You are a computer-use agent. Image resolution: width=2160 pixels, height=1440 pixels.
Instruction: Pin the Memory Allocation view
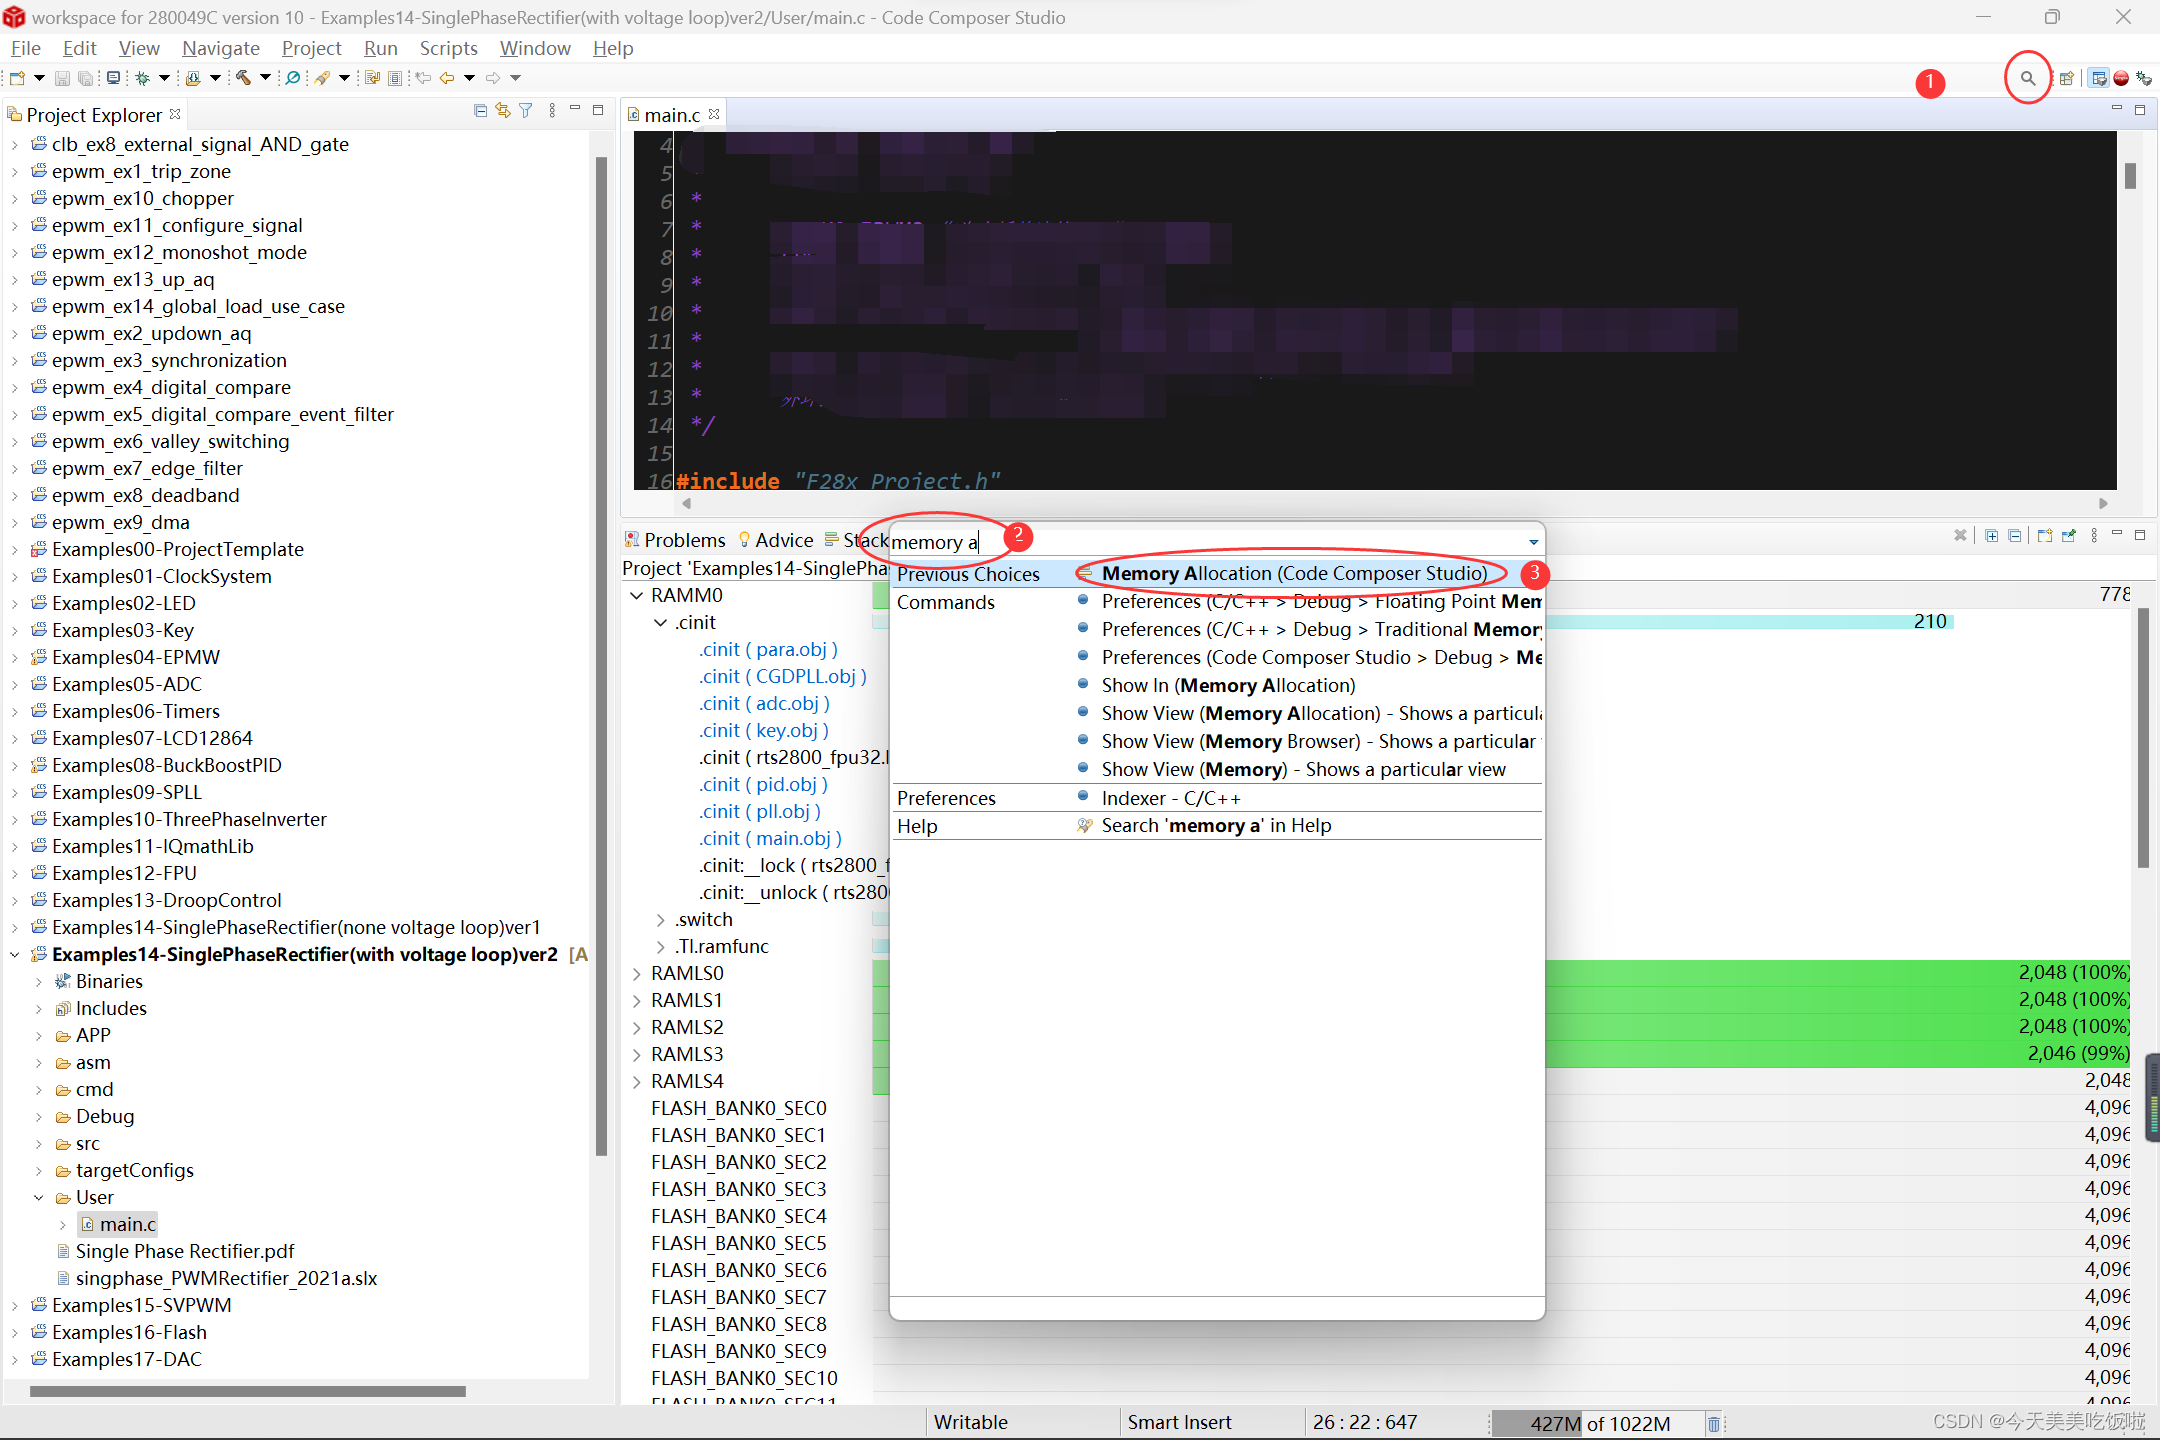pos(2069,535)
